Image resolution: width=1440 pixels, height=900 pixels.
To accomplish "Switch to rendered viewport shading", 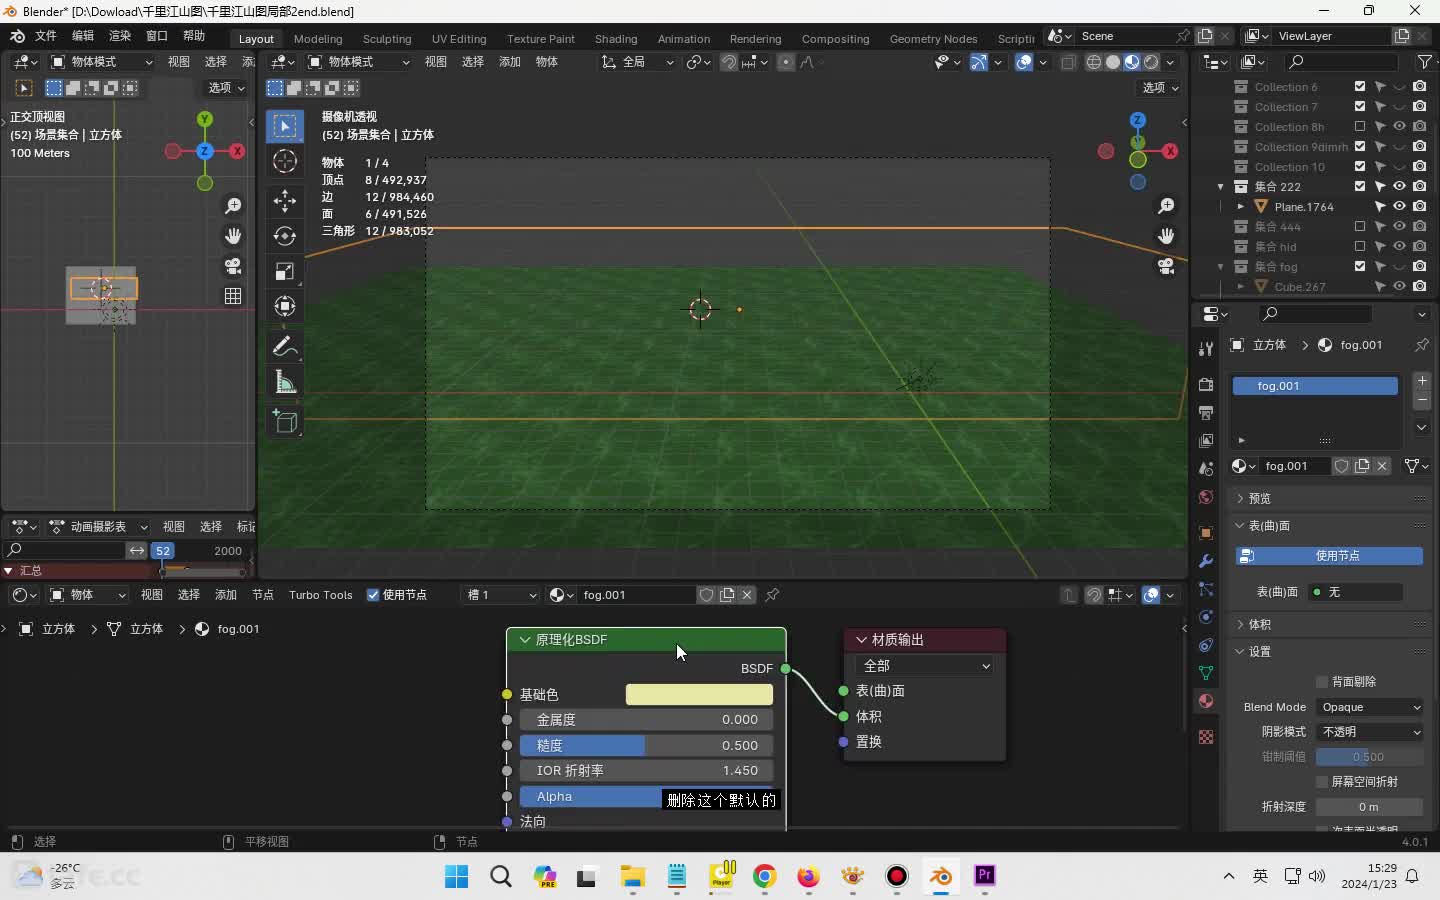I will coord(1151,62).
